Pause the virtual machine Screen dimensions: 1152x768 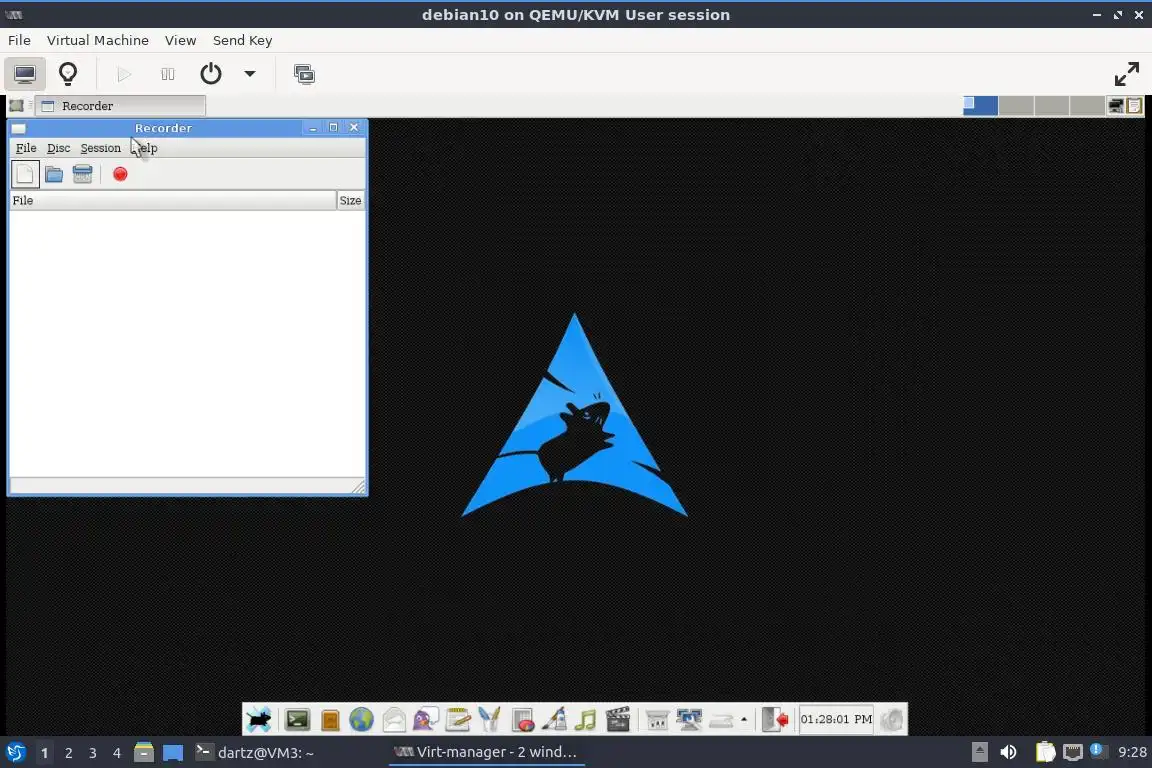click(168, 74)
